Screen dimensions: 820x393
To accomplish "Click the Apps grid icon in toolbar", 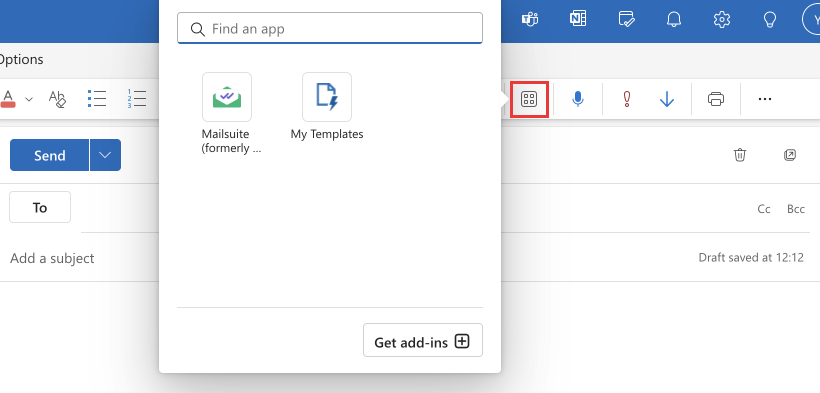I will pyautogui.click(x=529, y=99).
